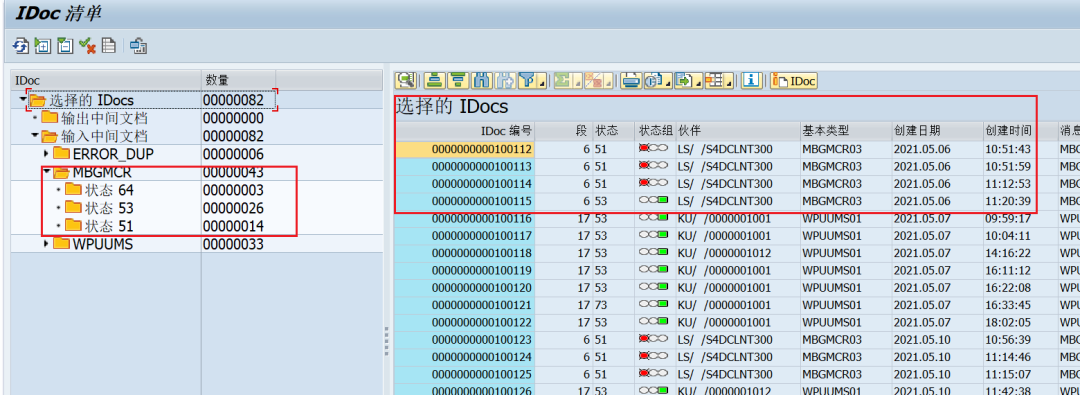Click the Set Filter funnel icon
1080x395 pixels.
coord(527,81)
